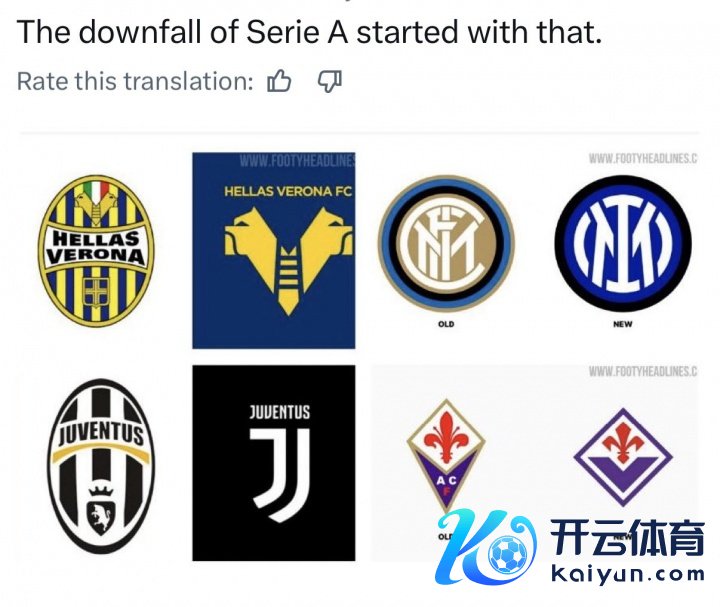
Task: Click the Kaiyun football swirl logo
Action: [x=486, y=546]
